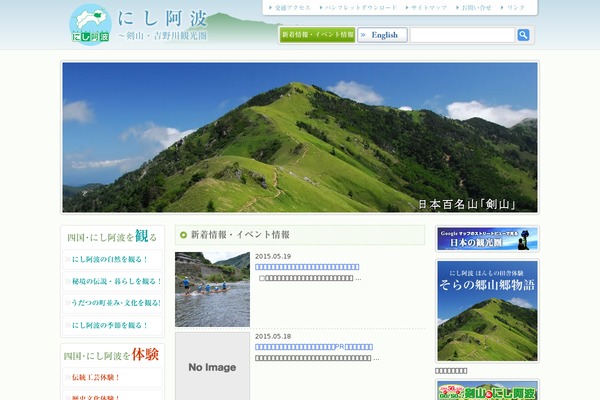
Task: Open リンク in the top menu
Action: click(513, 8)
